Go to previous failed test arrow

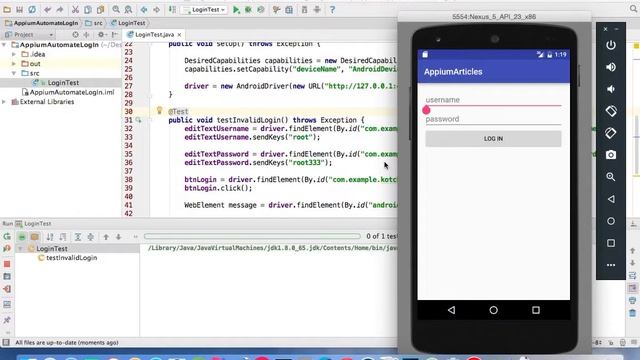pyautogui.click(x=106, y=236)
